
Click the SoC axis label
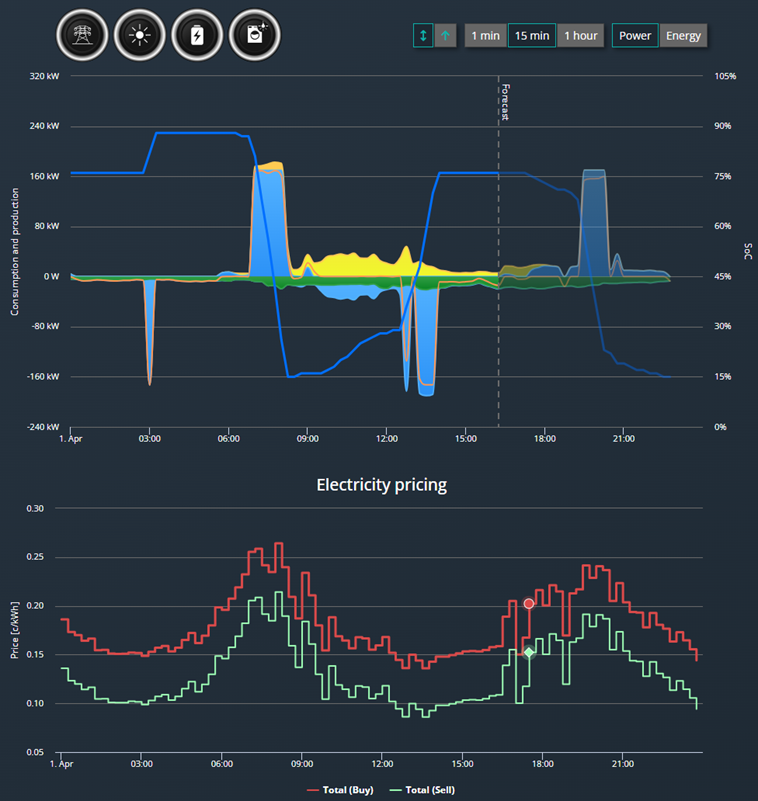tap(748, 251)
